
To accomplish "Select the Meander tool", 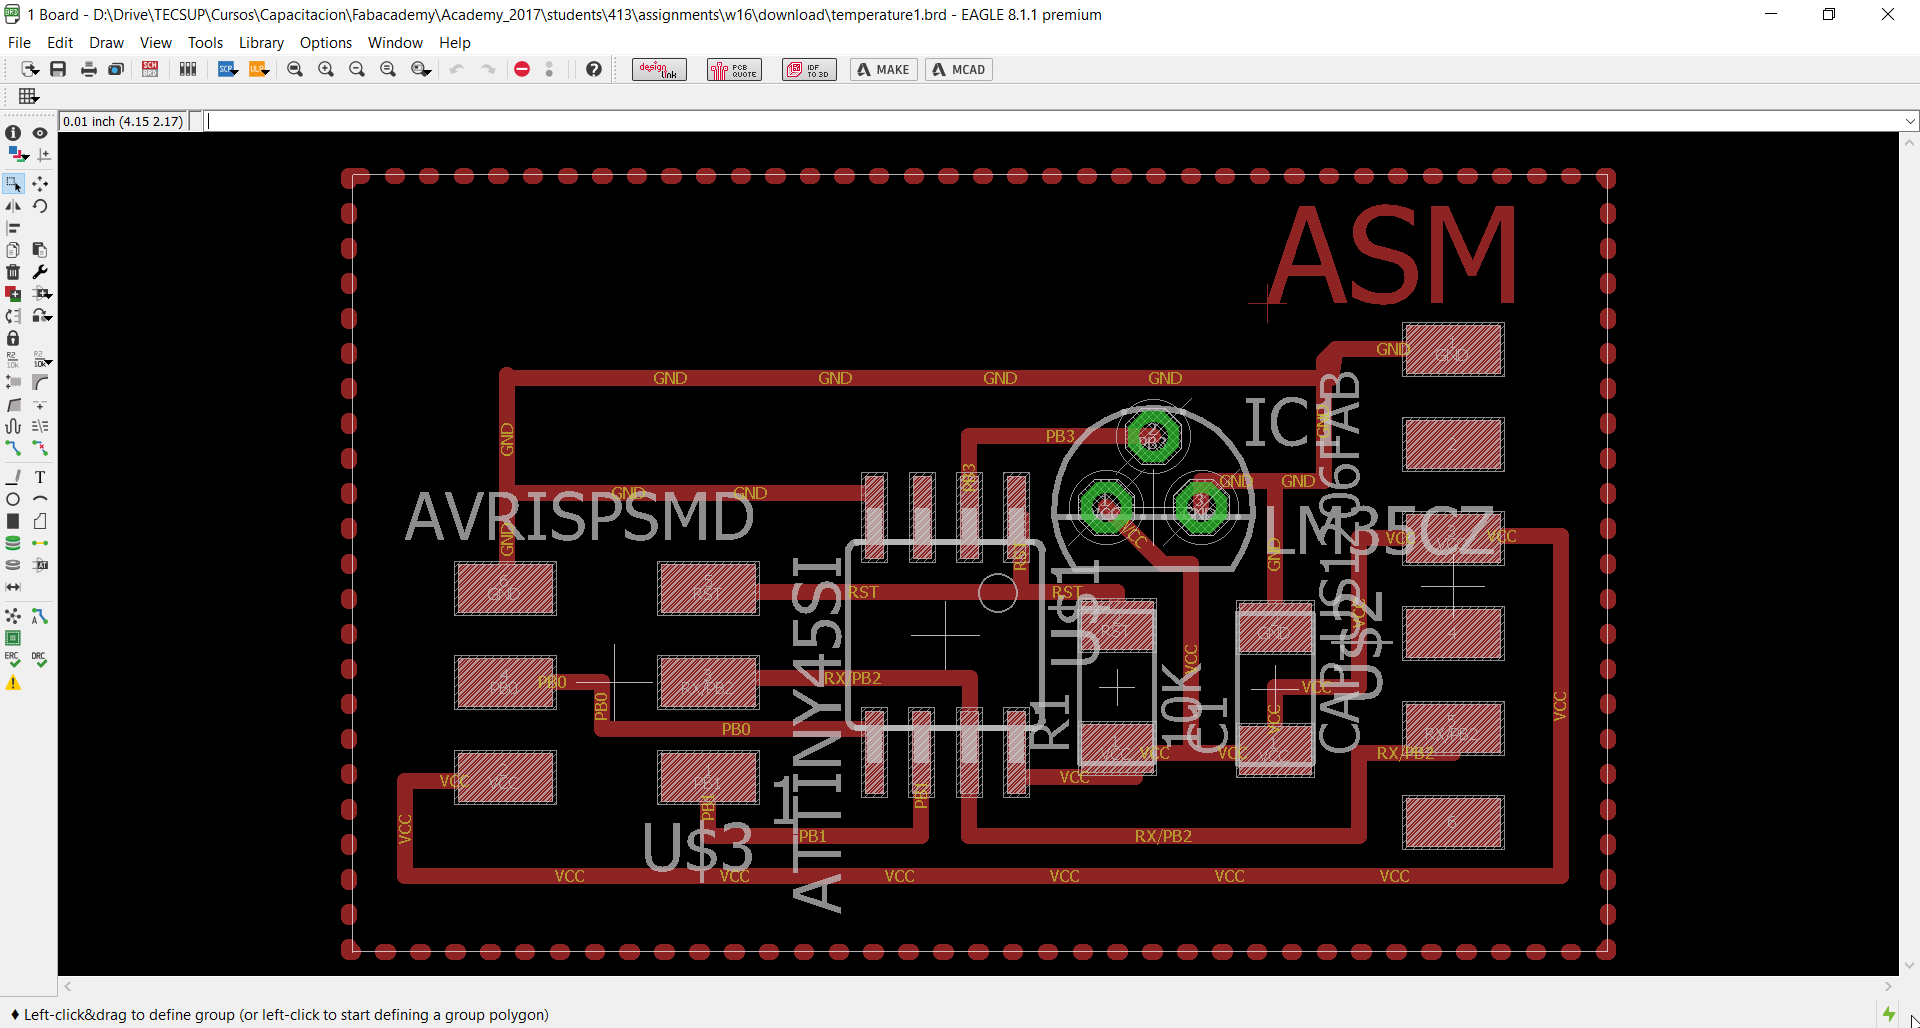I will click(x=13, y=427).
